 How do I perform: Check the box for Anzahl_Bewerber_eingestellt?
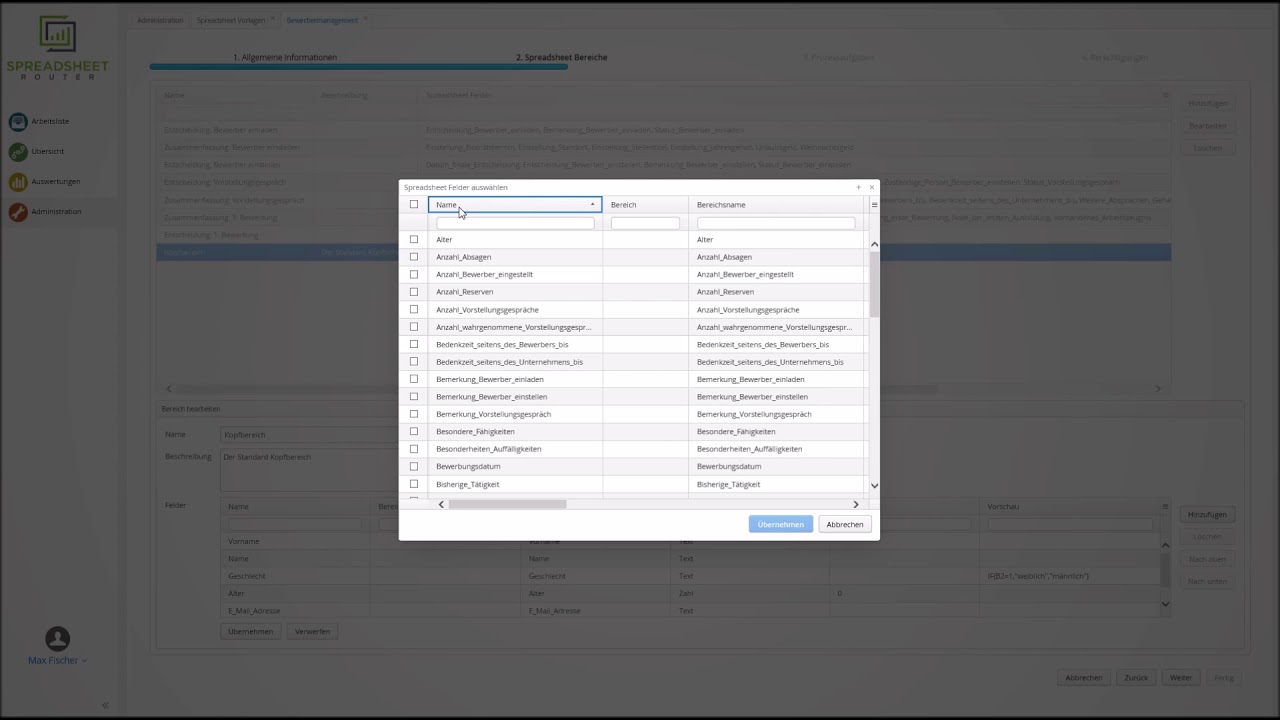click(x=414, y=274)
